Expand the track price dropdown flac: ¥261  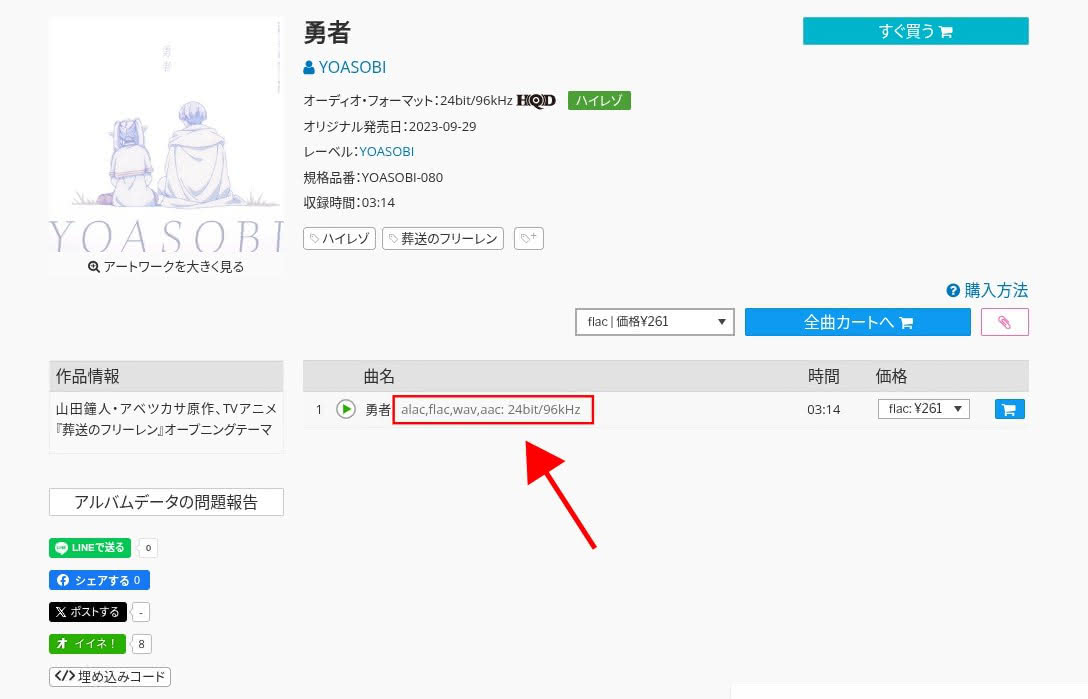(x=923, y=409)
